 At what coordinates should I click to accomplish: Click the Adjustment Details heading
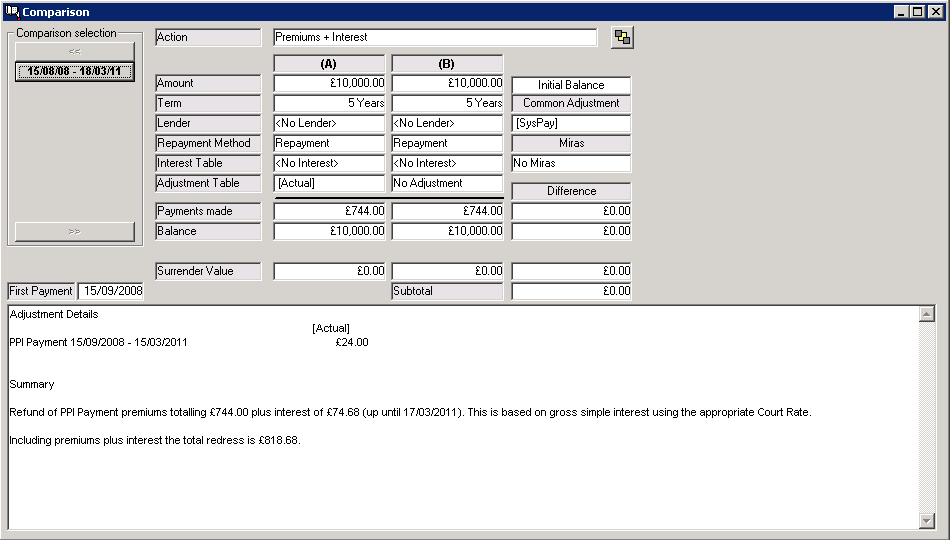coord(54,314)
